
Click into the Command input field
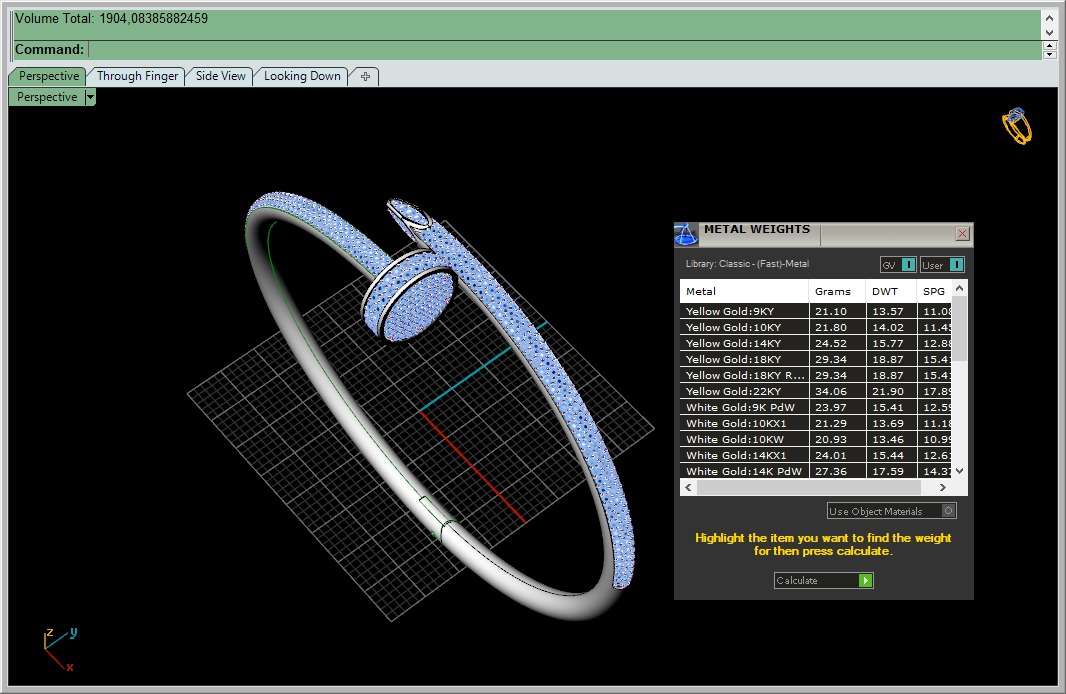pyautogui.click(x=564, y=50)
